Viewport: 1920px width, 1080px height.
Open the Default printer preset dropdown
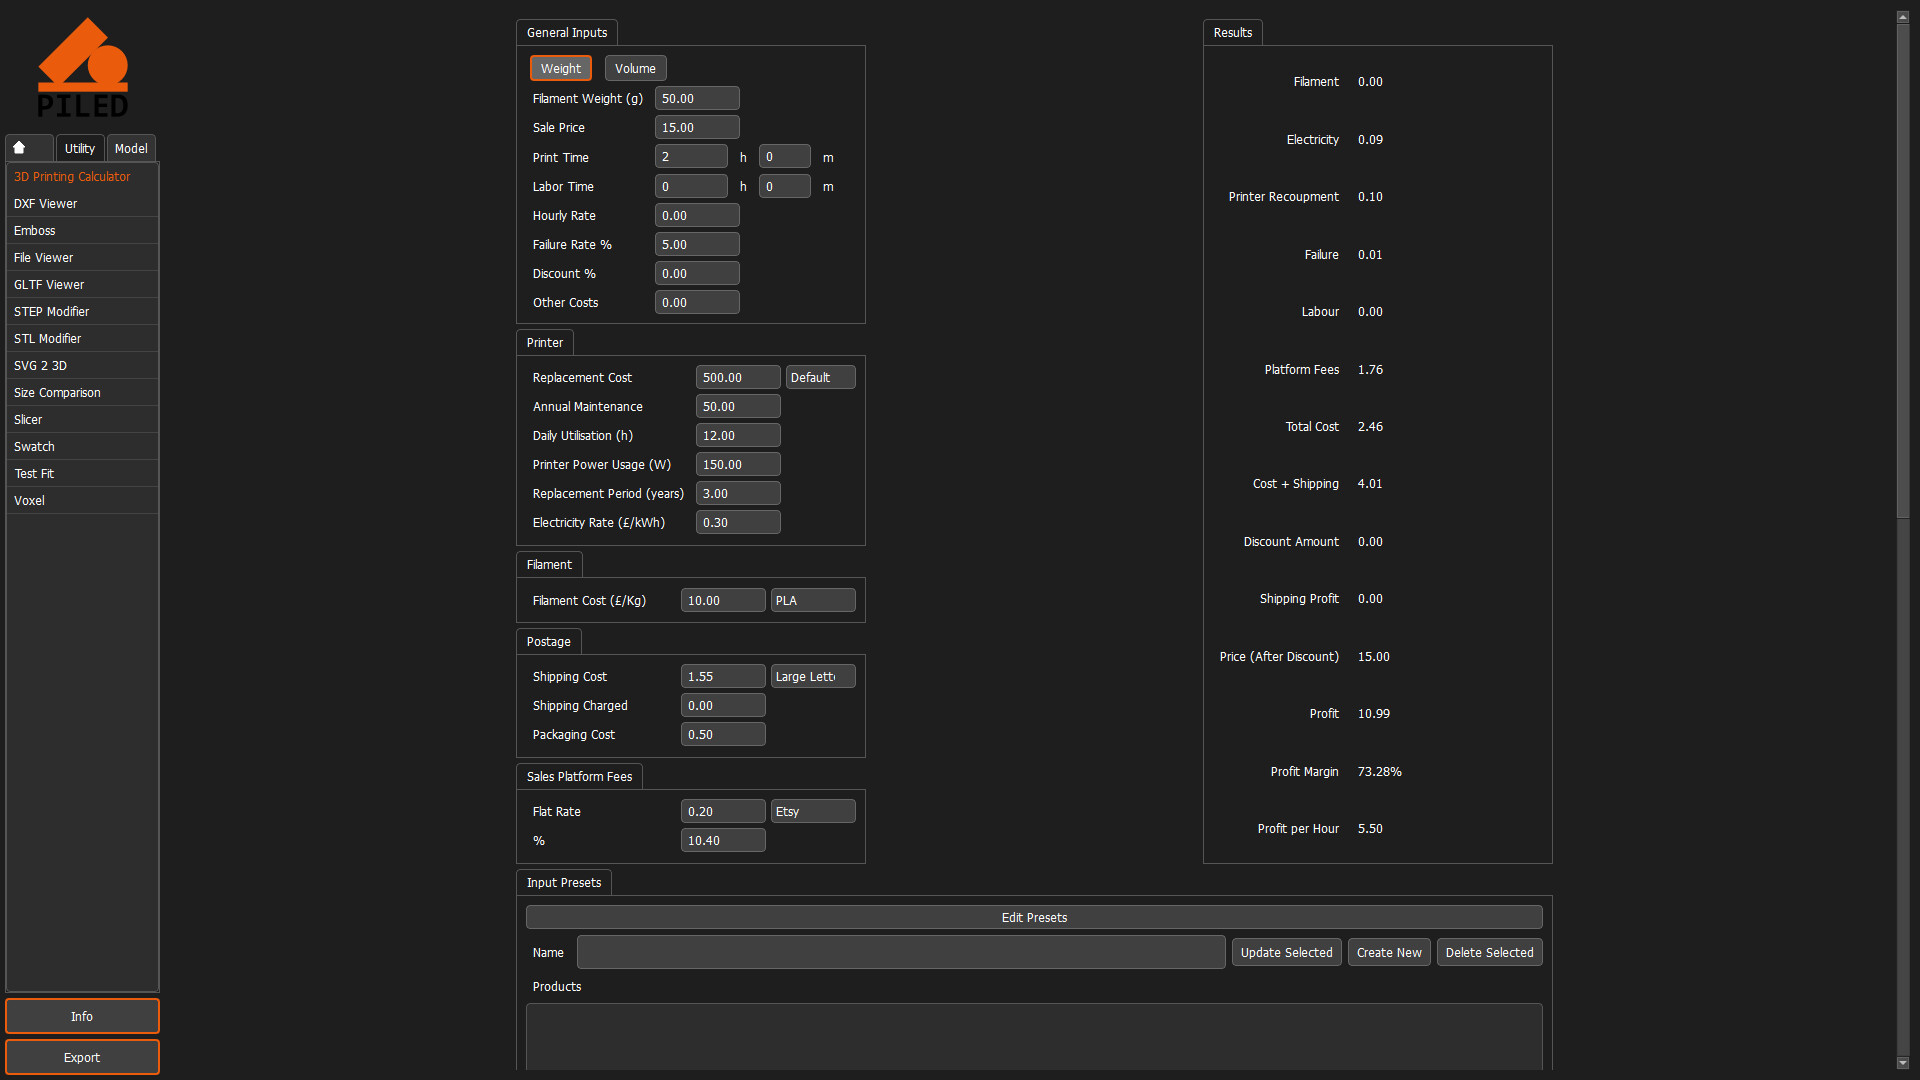tap(820, 377)
